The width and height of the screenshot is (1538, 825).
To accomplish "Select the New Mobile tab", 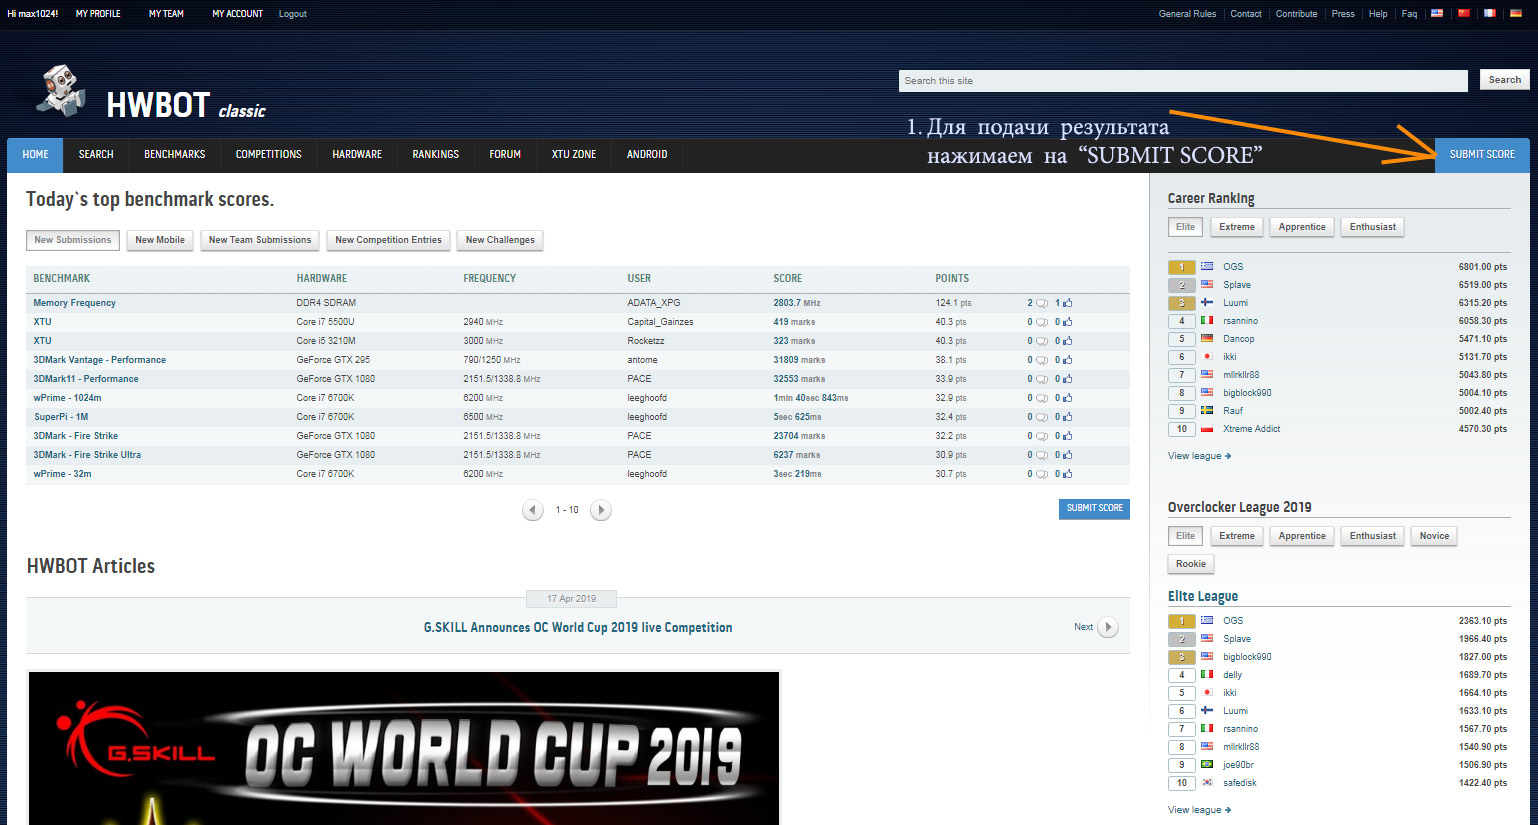I will tap(160, 240).
